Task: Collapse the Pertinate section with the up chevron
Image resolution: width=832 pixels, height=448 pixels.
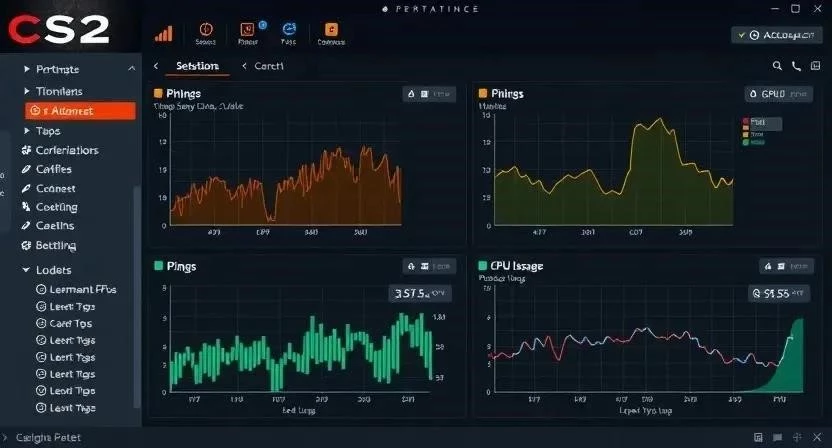Action: pyautogui.click(x=131, y=69)
